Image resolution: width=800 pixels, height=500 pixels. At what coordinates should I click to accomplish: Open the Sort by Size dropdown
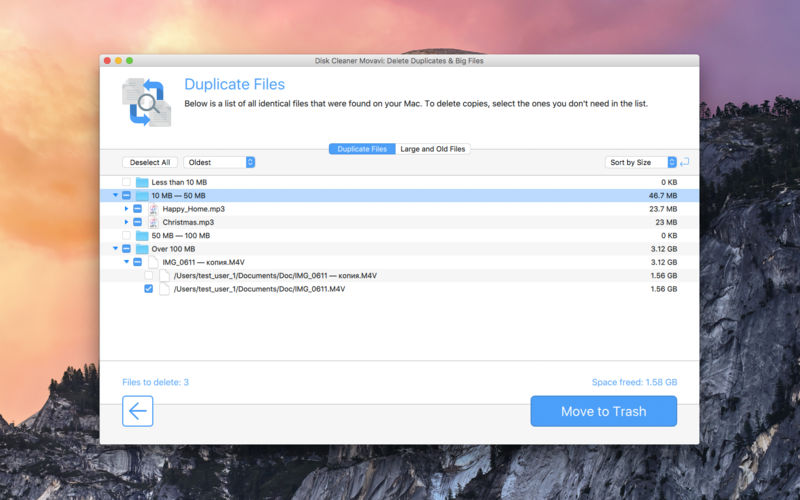tap(641, 162)
